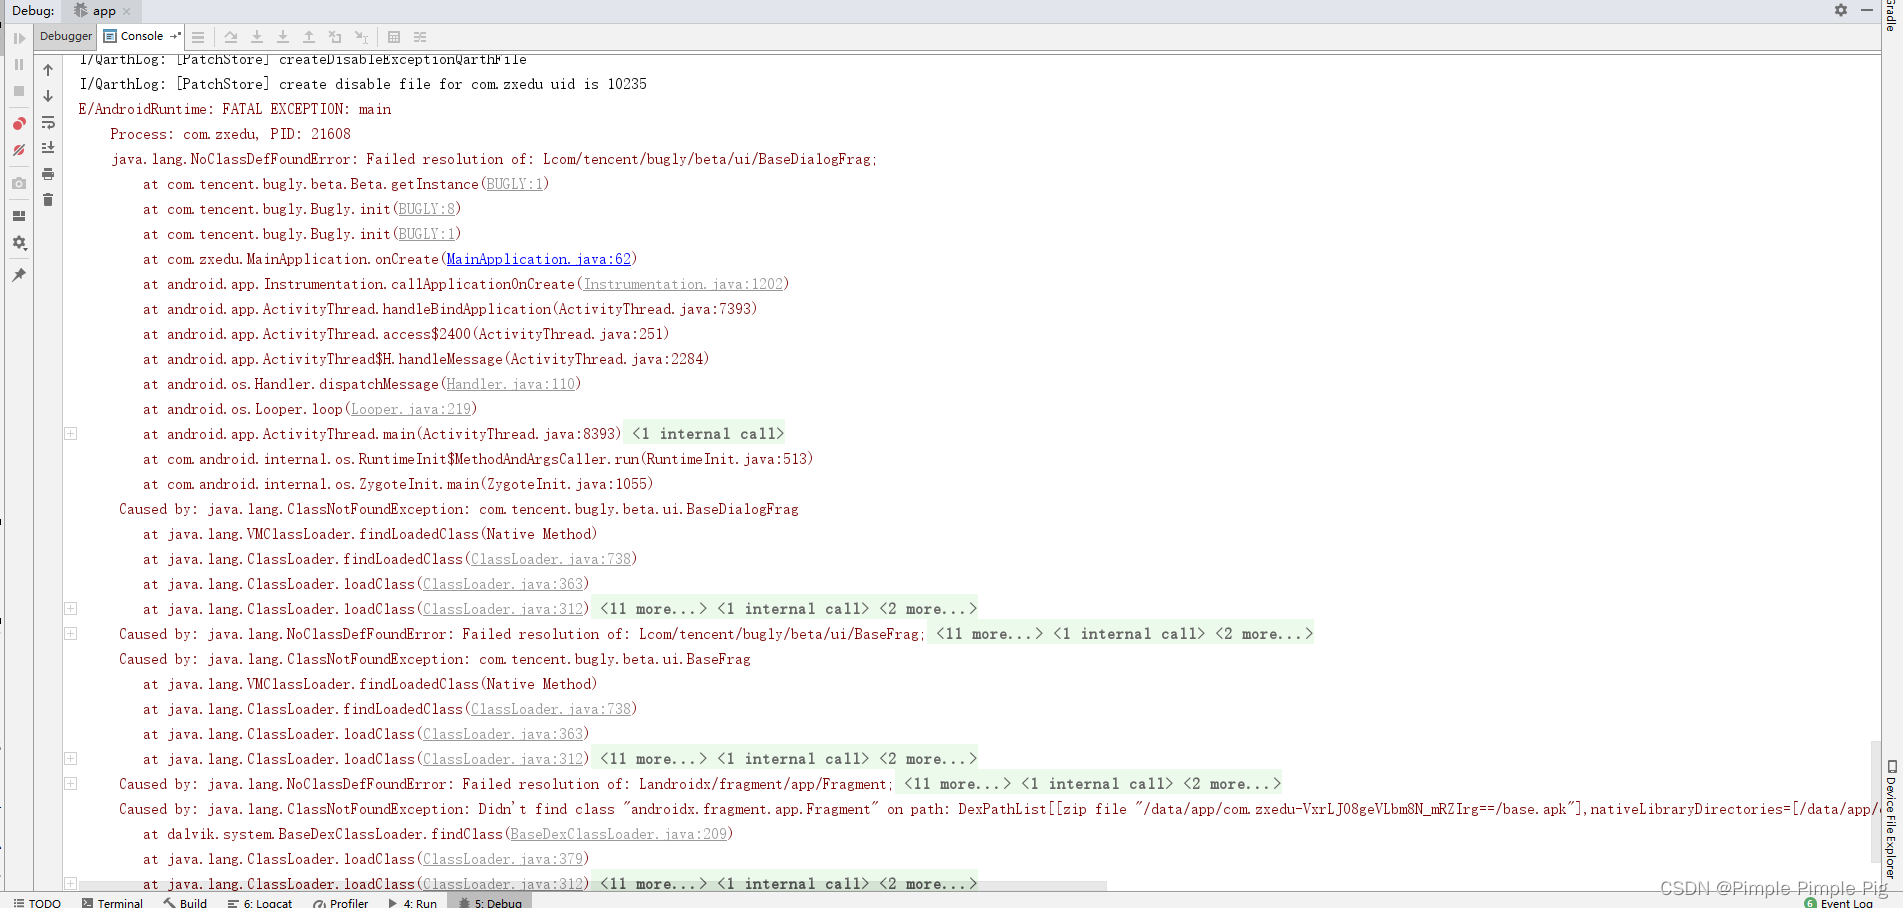Click the FATAL EXCEPTION: main line
This screenshot has width=1903, height=908.
point(235,109)
